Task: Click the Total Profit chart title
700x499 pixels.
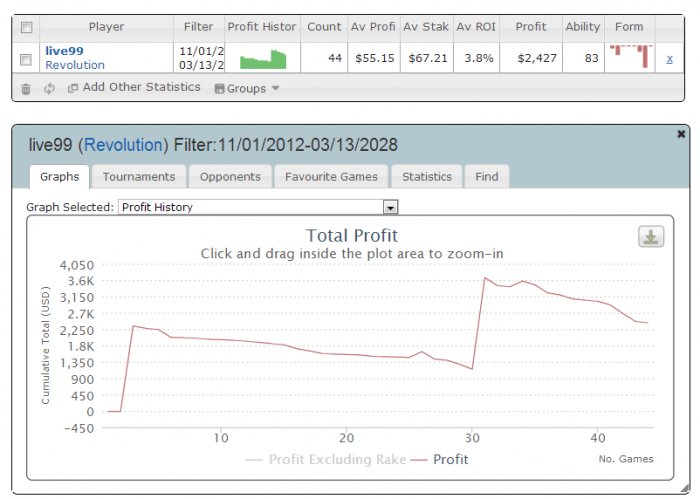Action: (x=352, y=236)
